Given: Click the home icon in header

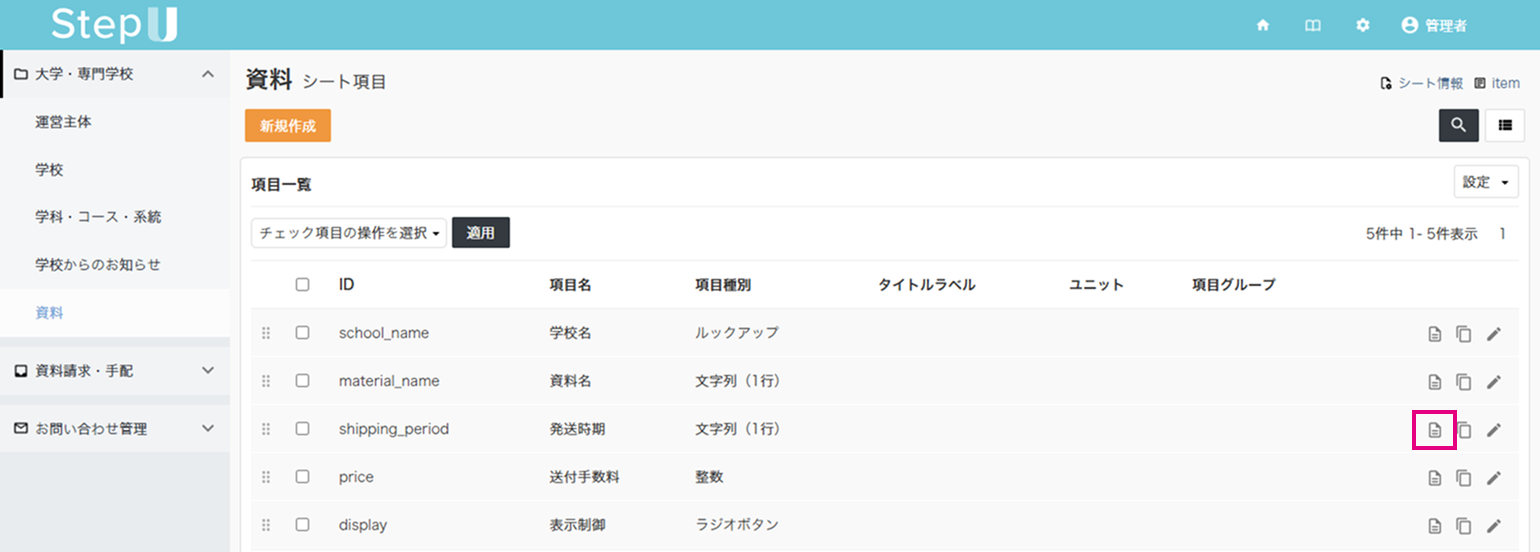Looking at the screenshot, I should pyautogui.click(x=1263, y=26).
